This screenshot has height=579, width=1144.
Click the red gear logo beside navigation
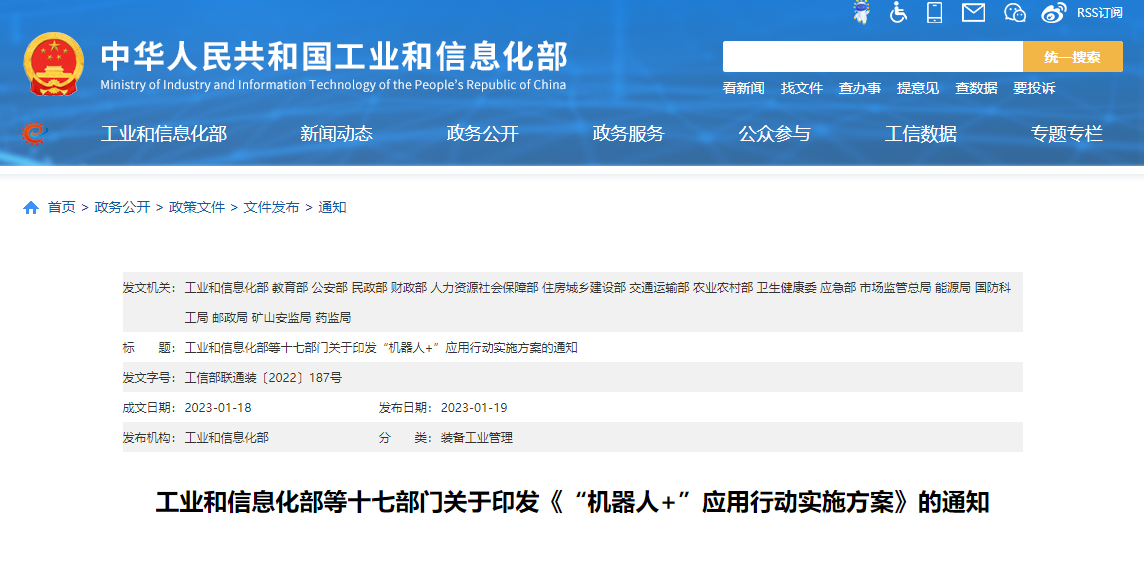click(x=34, y=133)
